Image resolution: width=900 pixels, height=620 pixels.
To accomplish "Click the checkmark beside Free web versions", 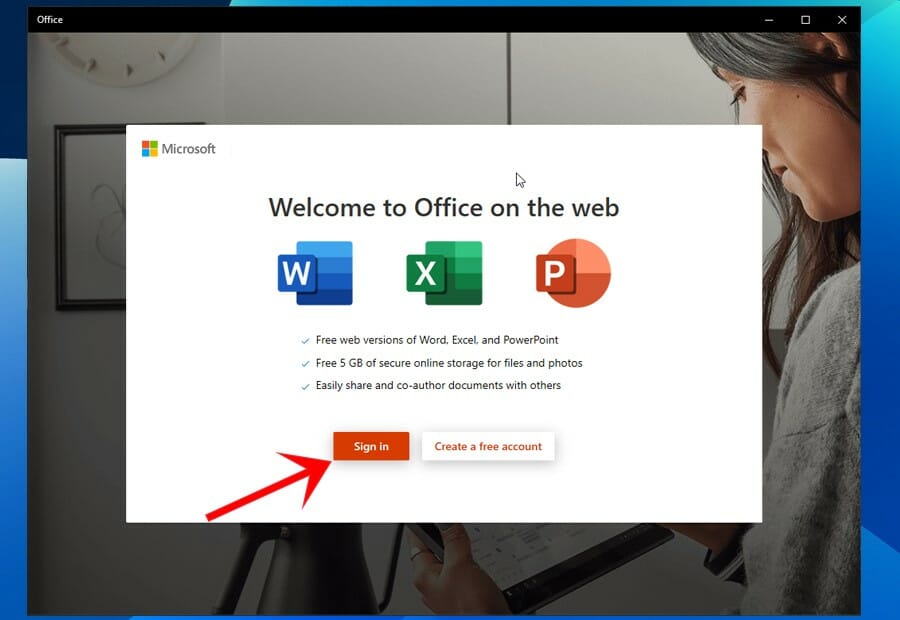I will pos(305,341).
